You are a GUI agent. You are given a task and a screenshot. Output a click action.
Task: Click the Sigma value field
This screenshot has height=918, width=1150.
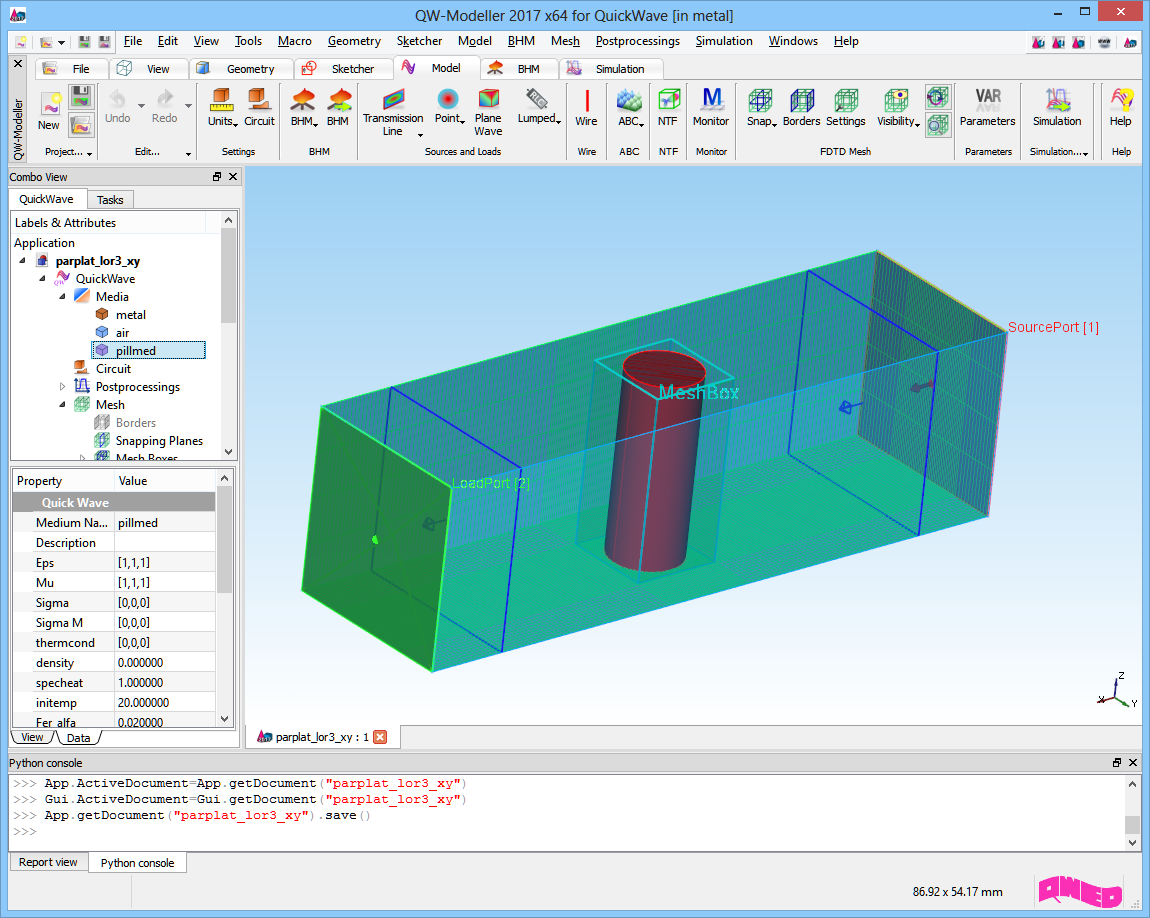coord(164,603)
